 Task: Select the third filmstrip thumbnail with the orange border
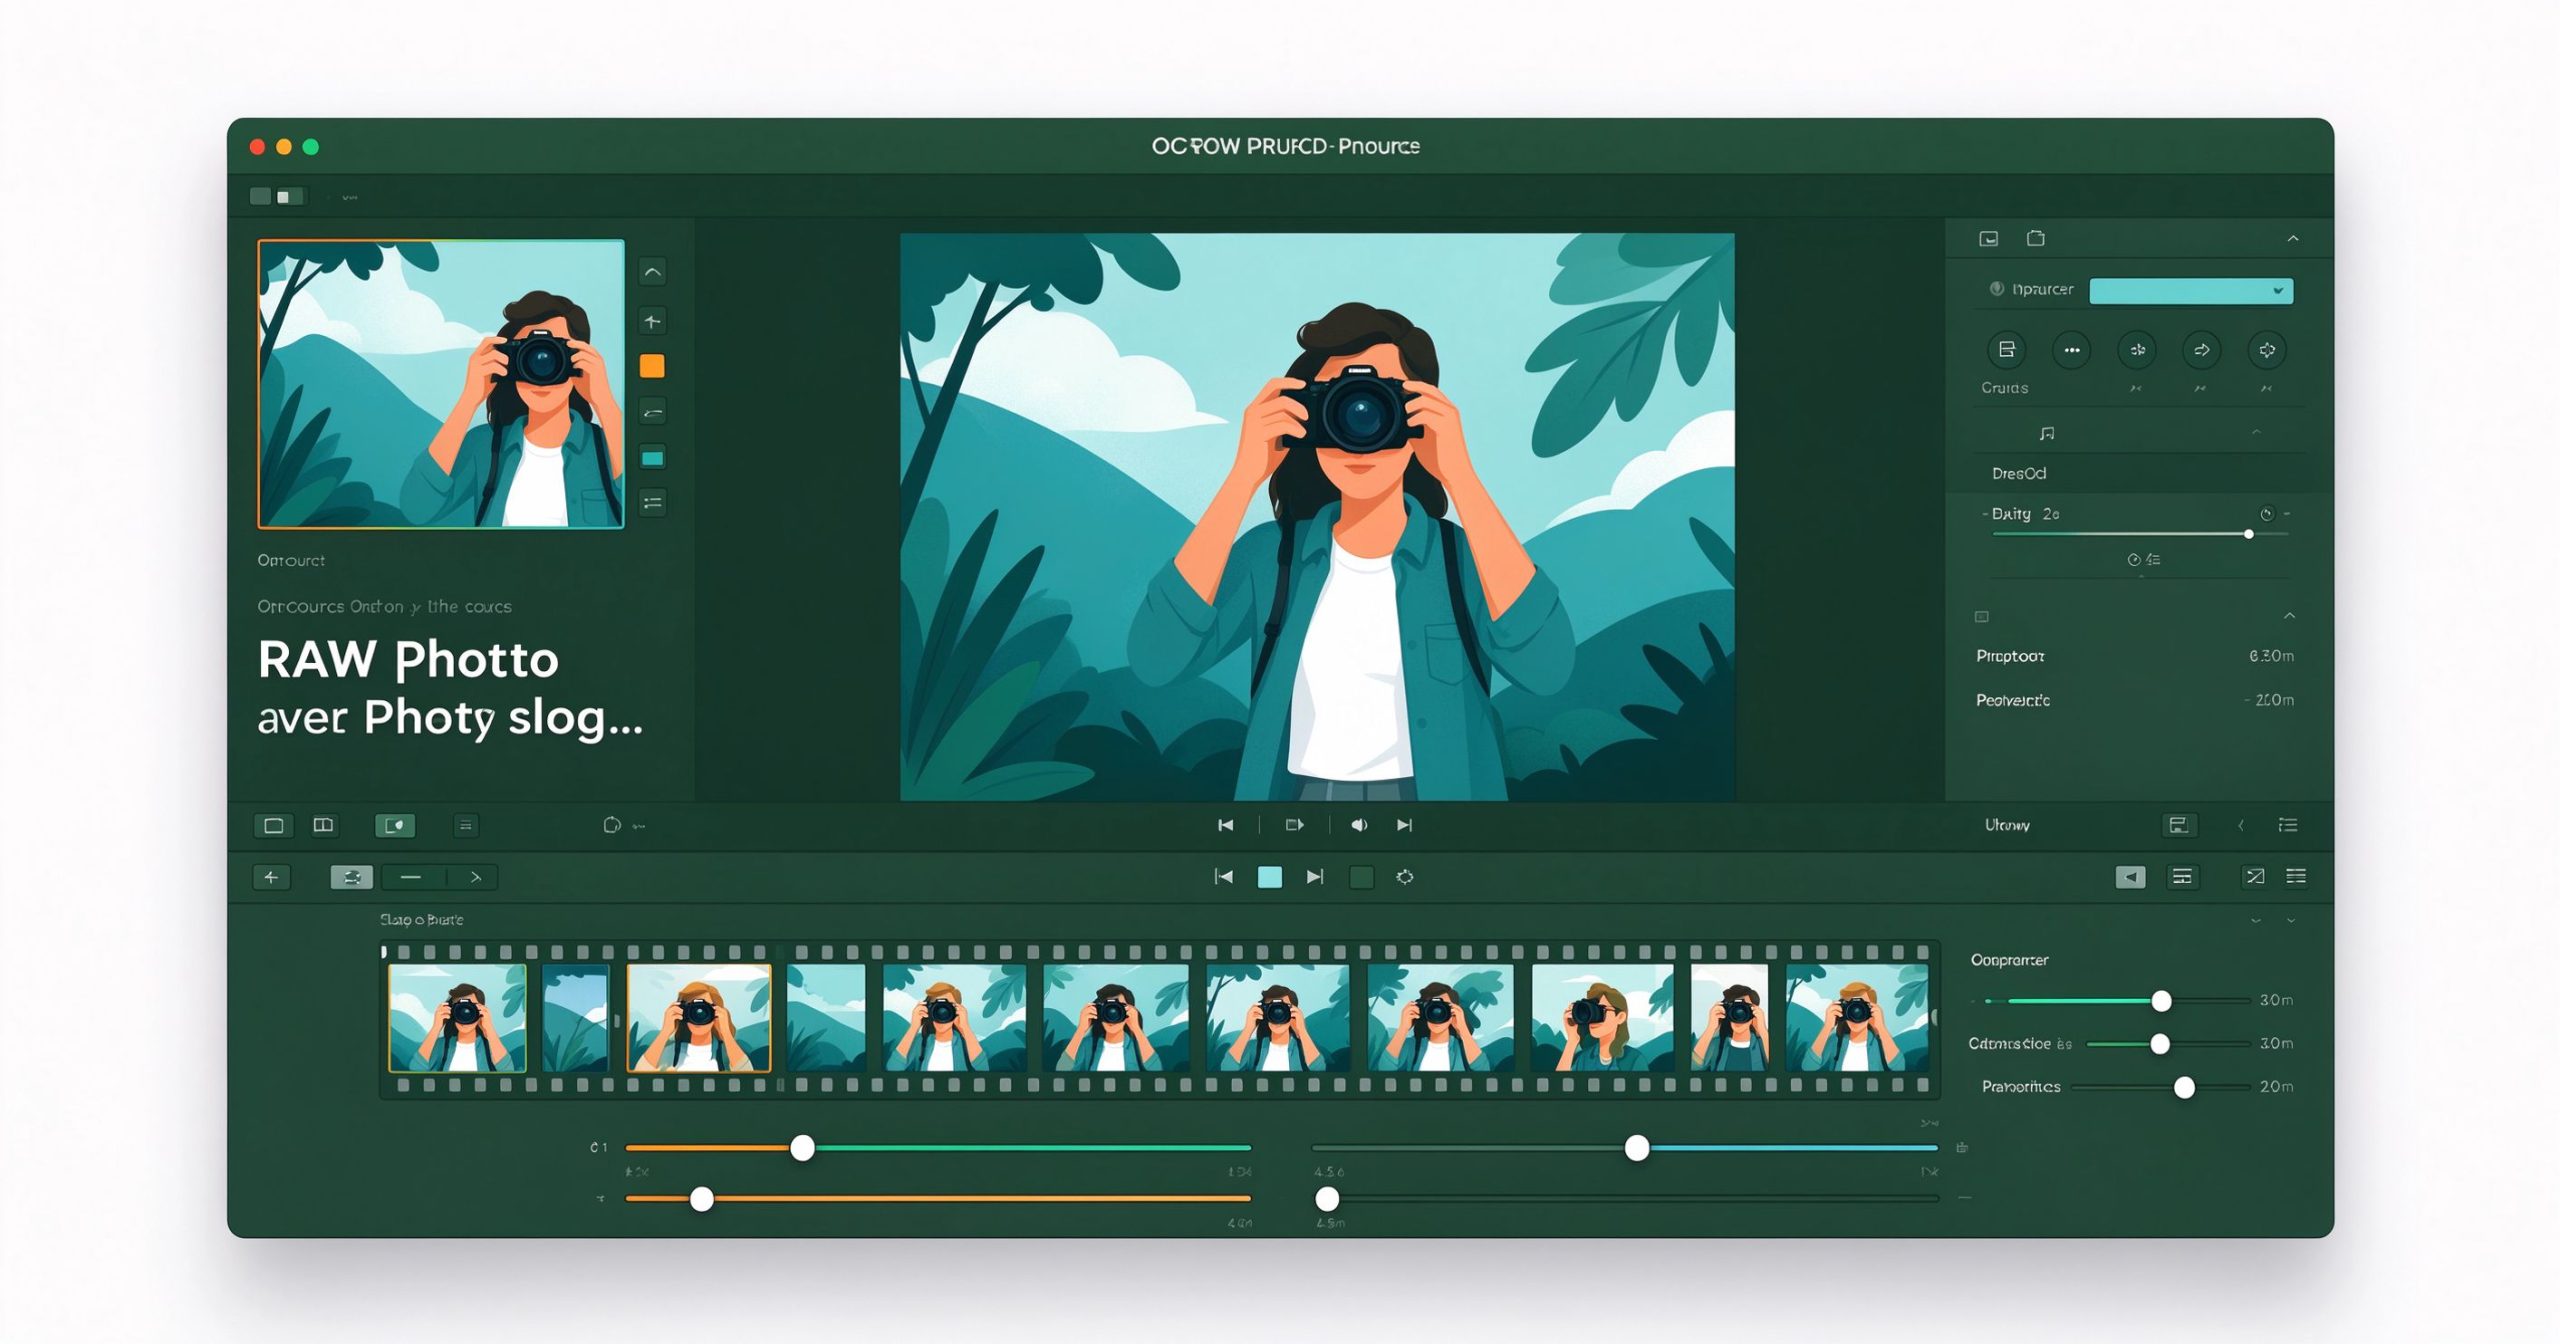[x=699, y=1017]
